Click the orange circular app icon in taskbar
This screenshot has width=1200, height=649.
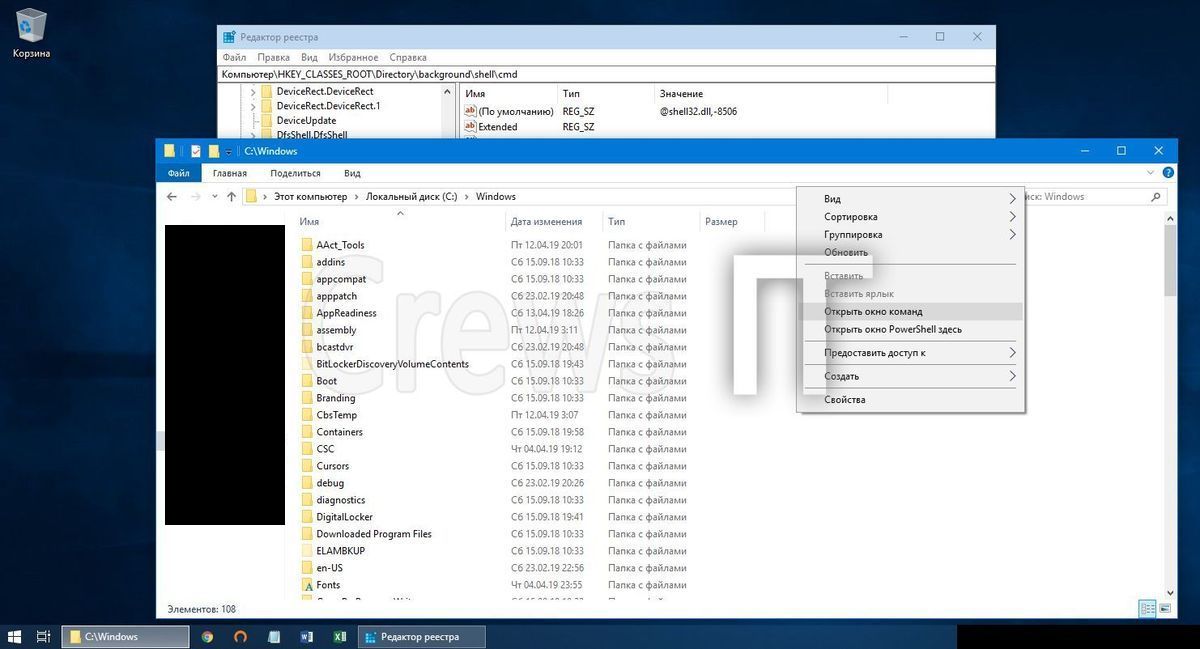pyautogui.click(x=240, y=636)
